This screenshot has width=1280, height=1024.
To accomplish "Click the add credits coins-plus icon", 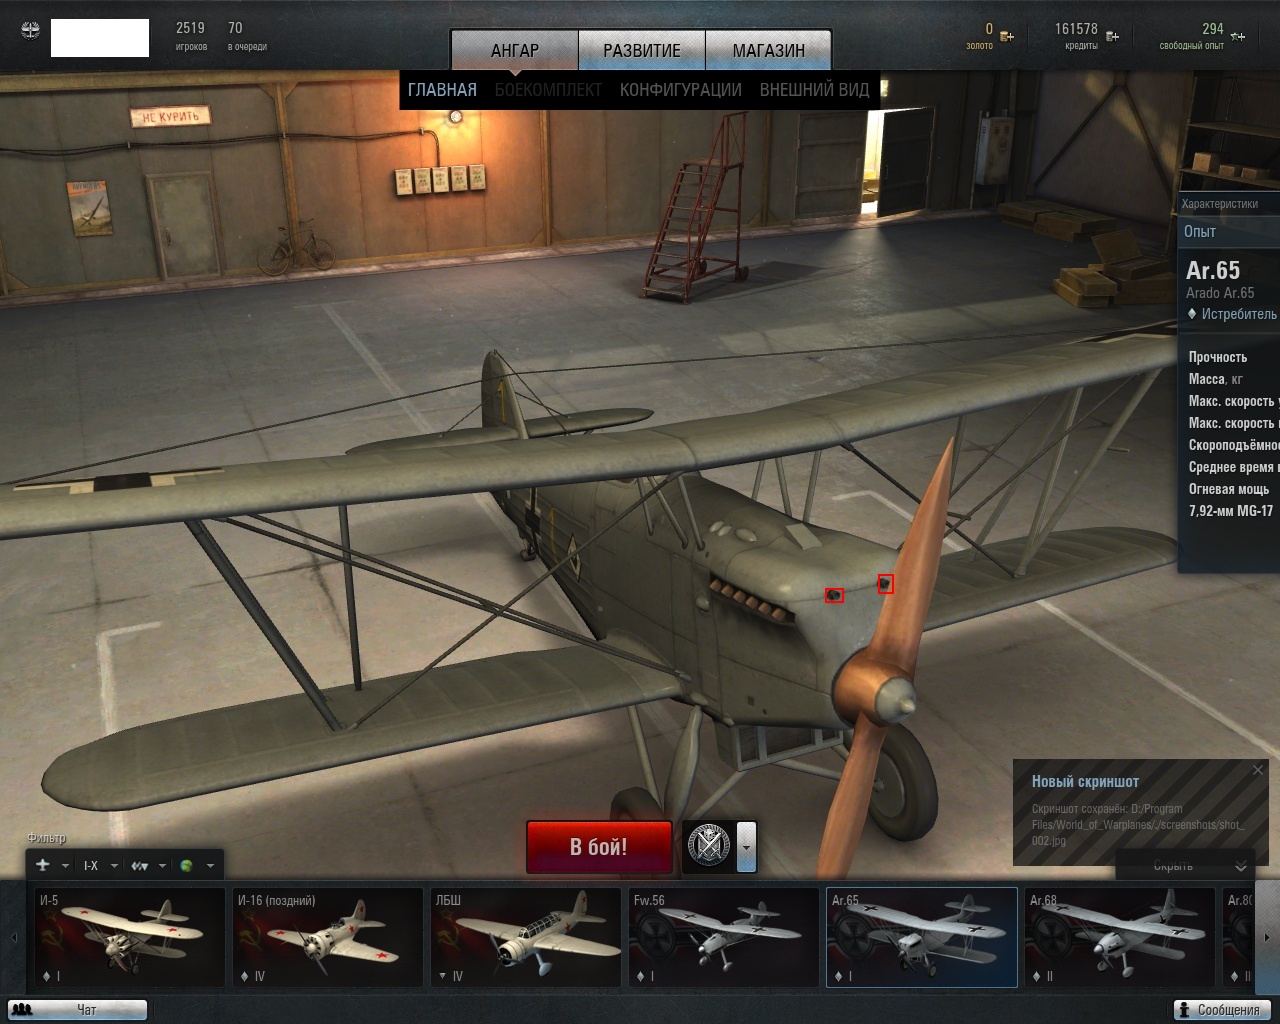I will point(1112,37).
